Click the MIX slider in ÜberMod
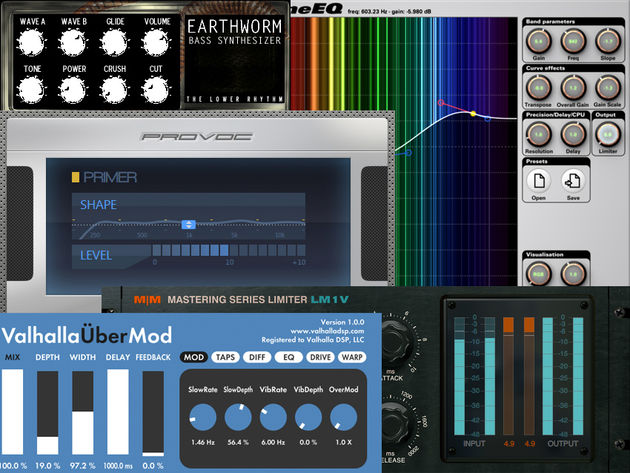 (12, 412)
